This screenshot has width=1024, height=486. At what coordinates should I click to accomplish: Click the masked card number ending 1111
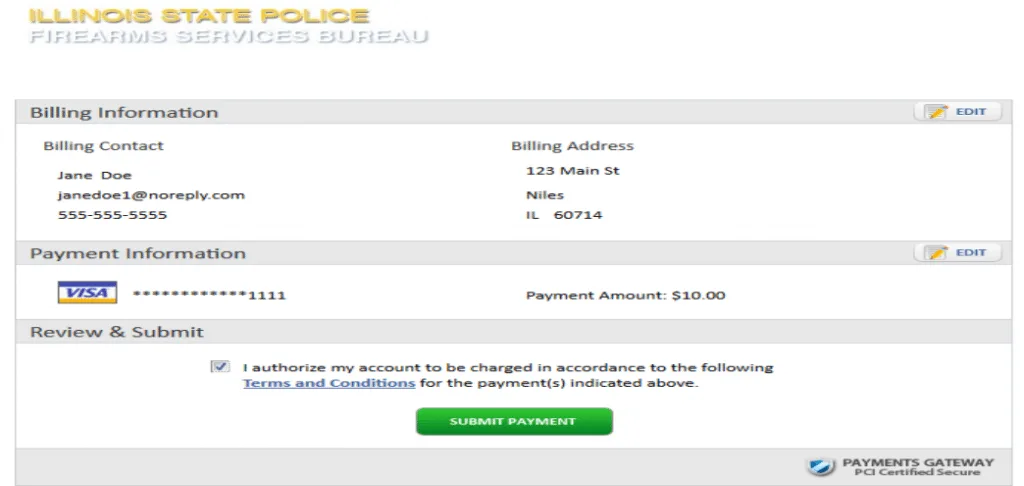(209, 295)
